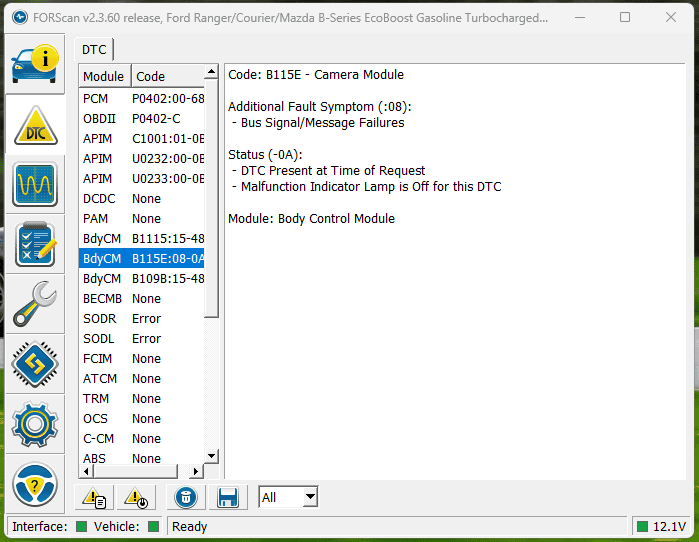This screenshot has width=699, height=542.
Task: Click the list scroll up arrow
Action: pyautogui.click(x=211, y=71)
